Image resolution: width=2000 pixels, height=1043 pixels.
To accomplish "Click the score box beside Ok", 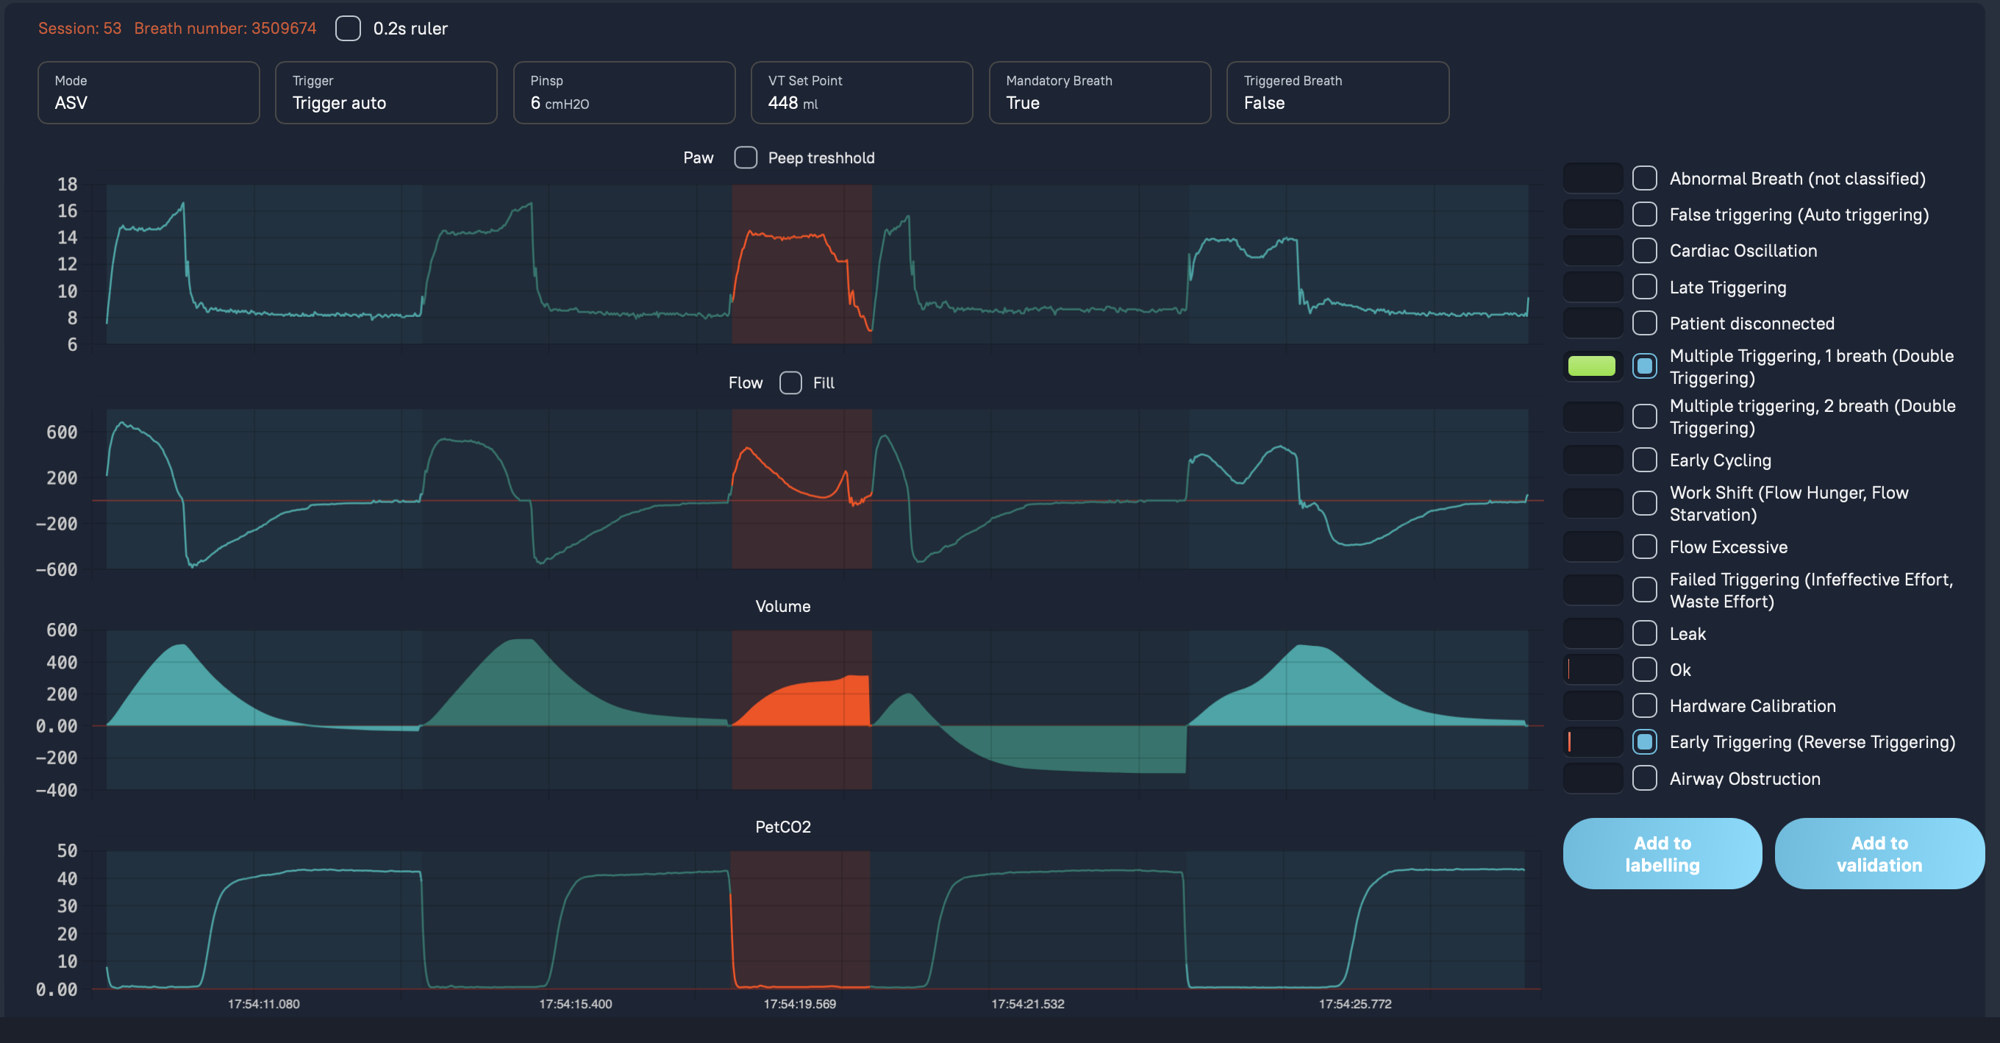I will (1593, 669).
